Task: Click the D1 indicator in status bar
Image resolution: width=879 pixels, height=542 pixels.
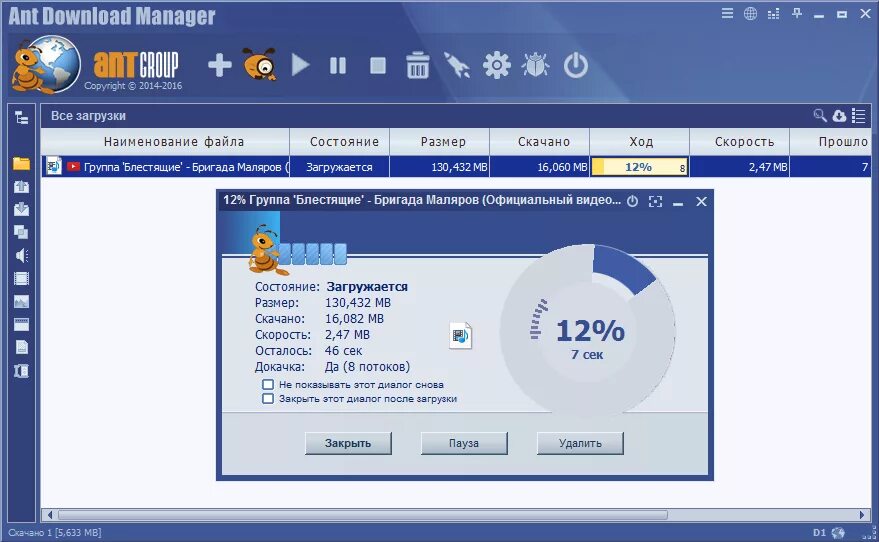Action: (819, 532)
